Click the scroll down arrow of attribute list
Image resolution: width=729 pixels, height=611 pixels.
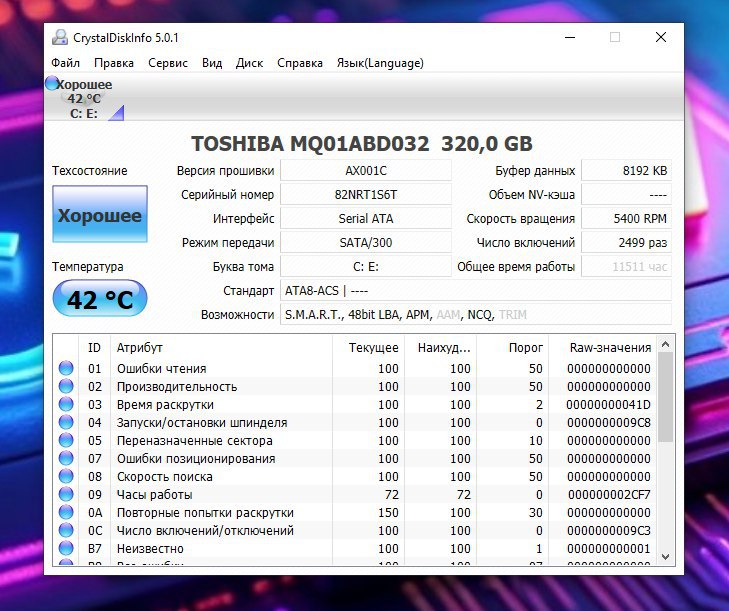[x=665, y=557]
